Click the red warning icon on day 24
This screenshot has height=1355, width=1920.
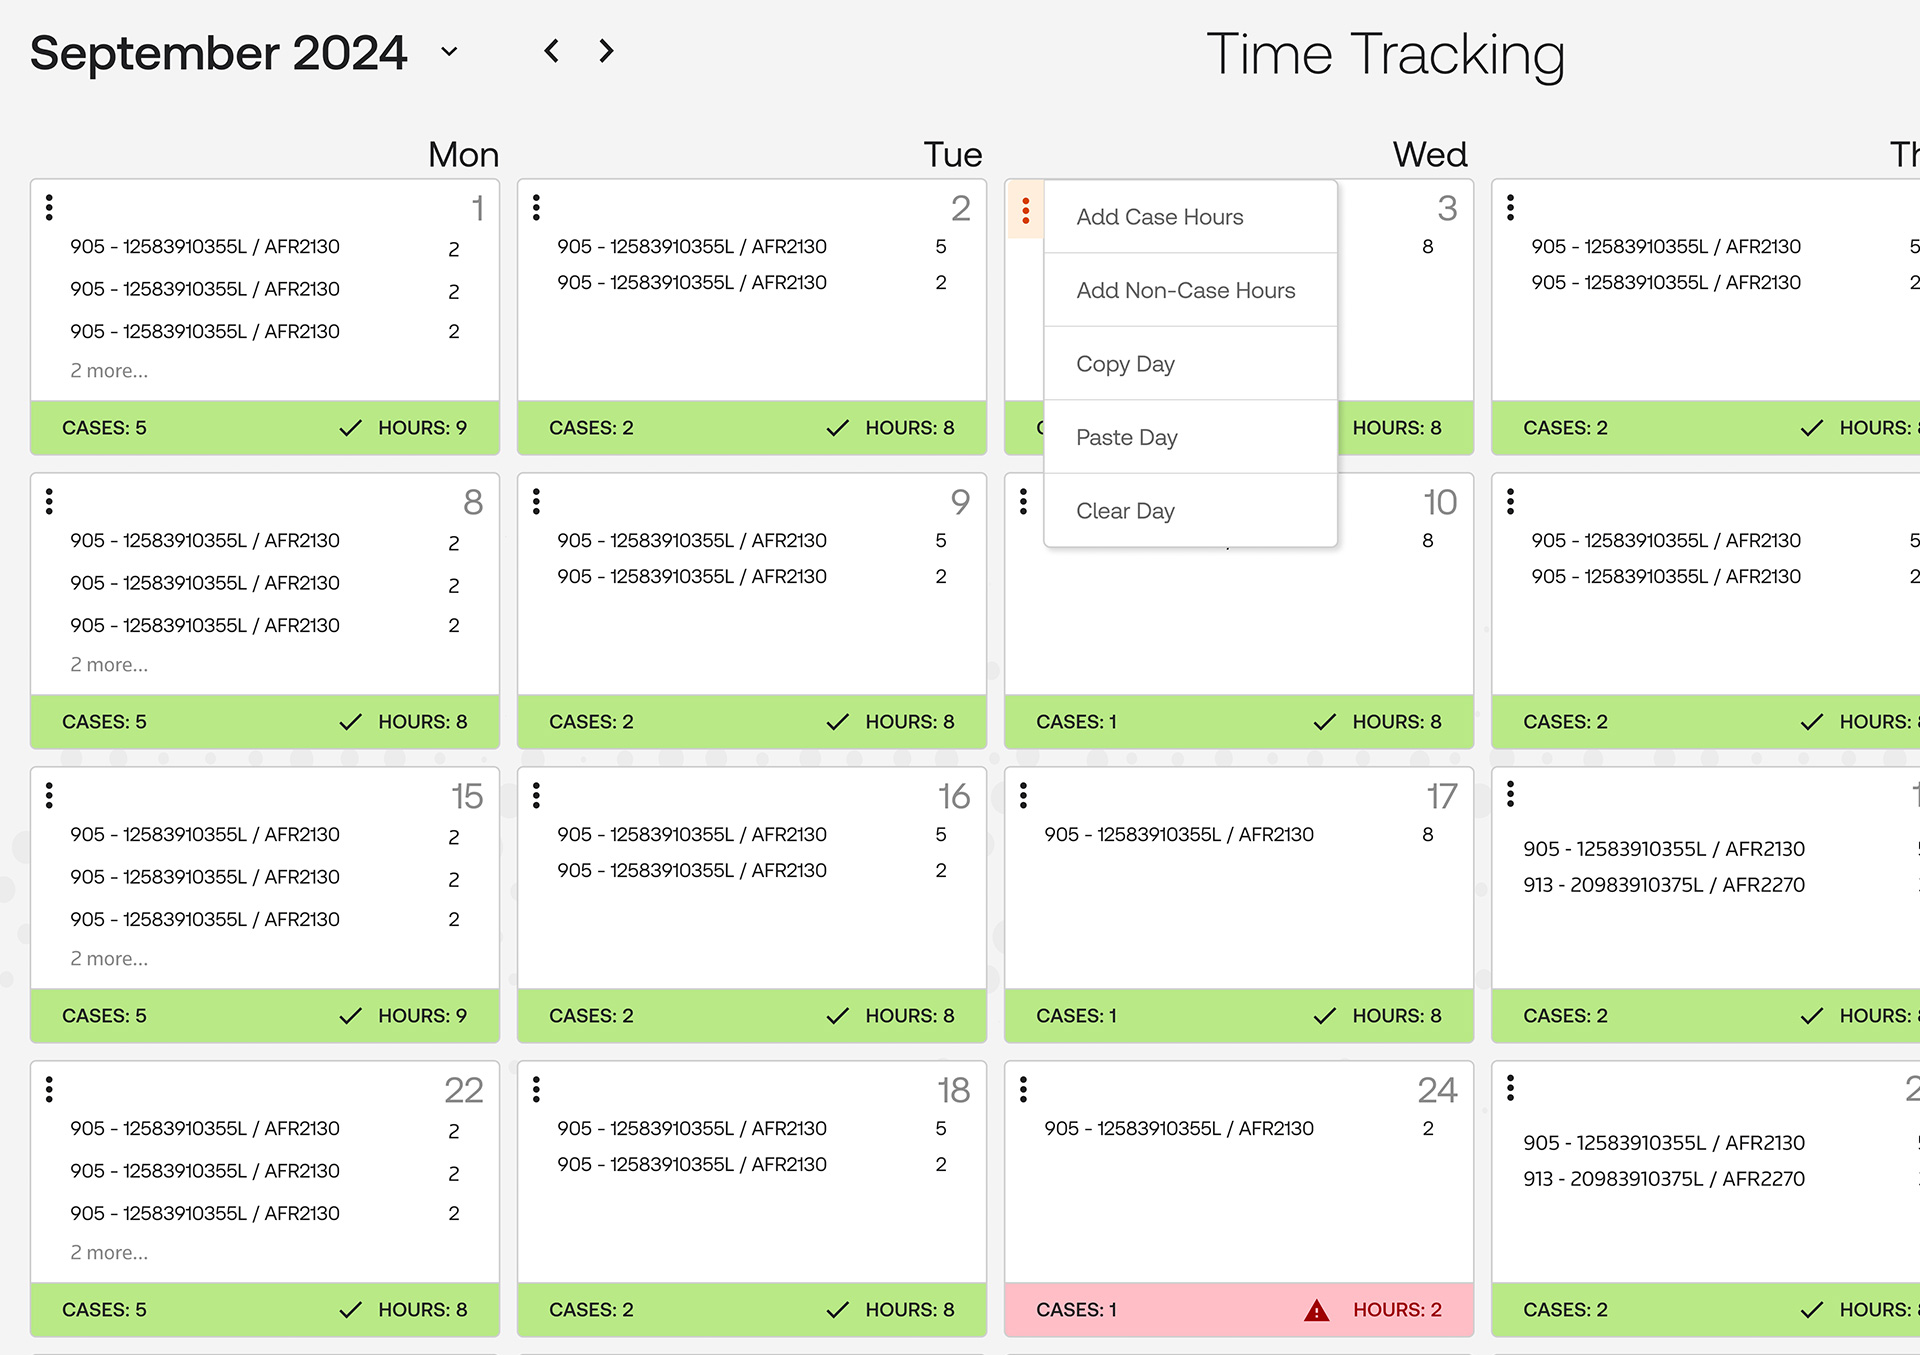point(1317,1310)
